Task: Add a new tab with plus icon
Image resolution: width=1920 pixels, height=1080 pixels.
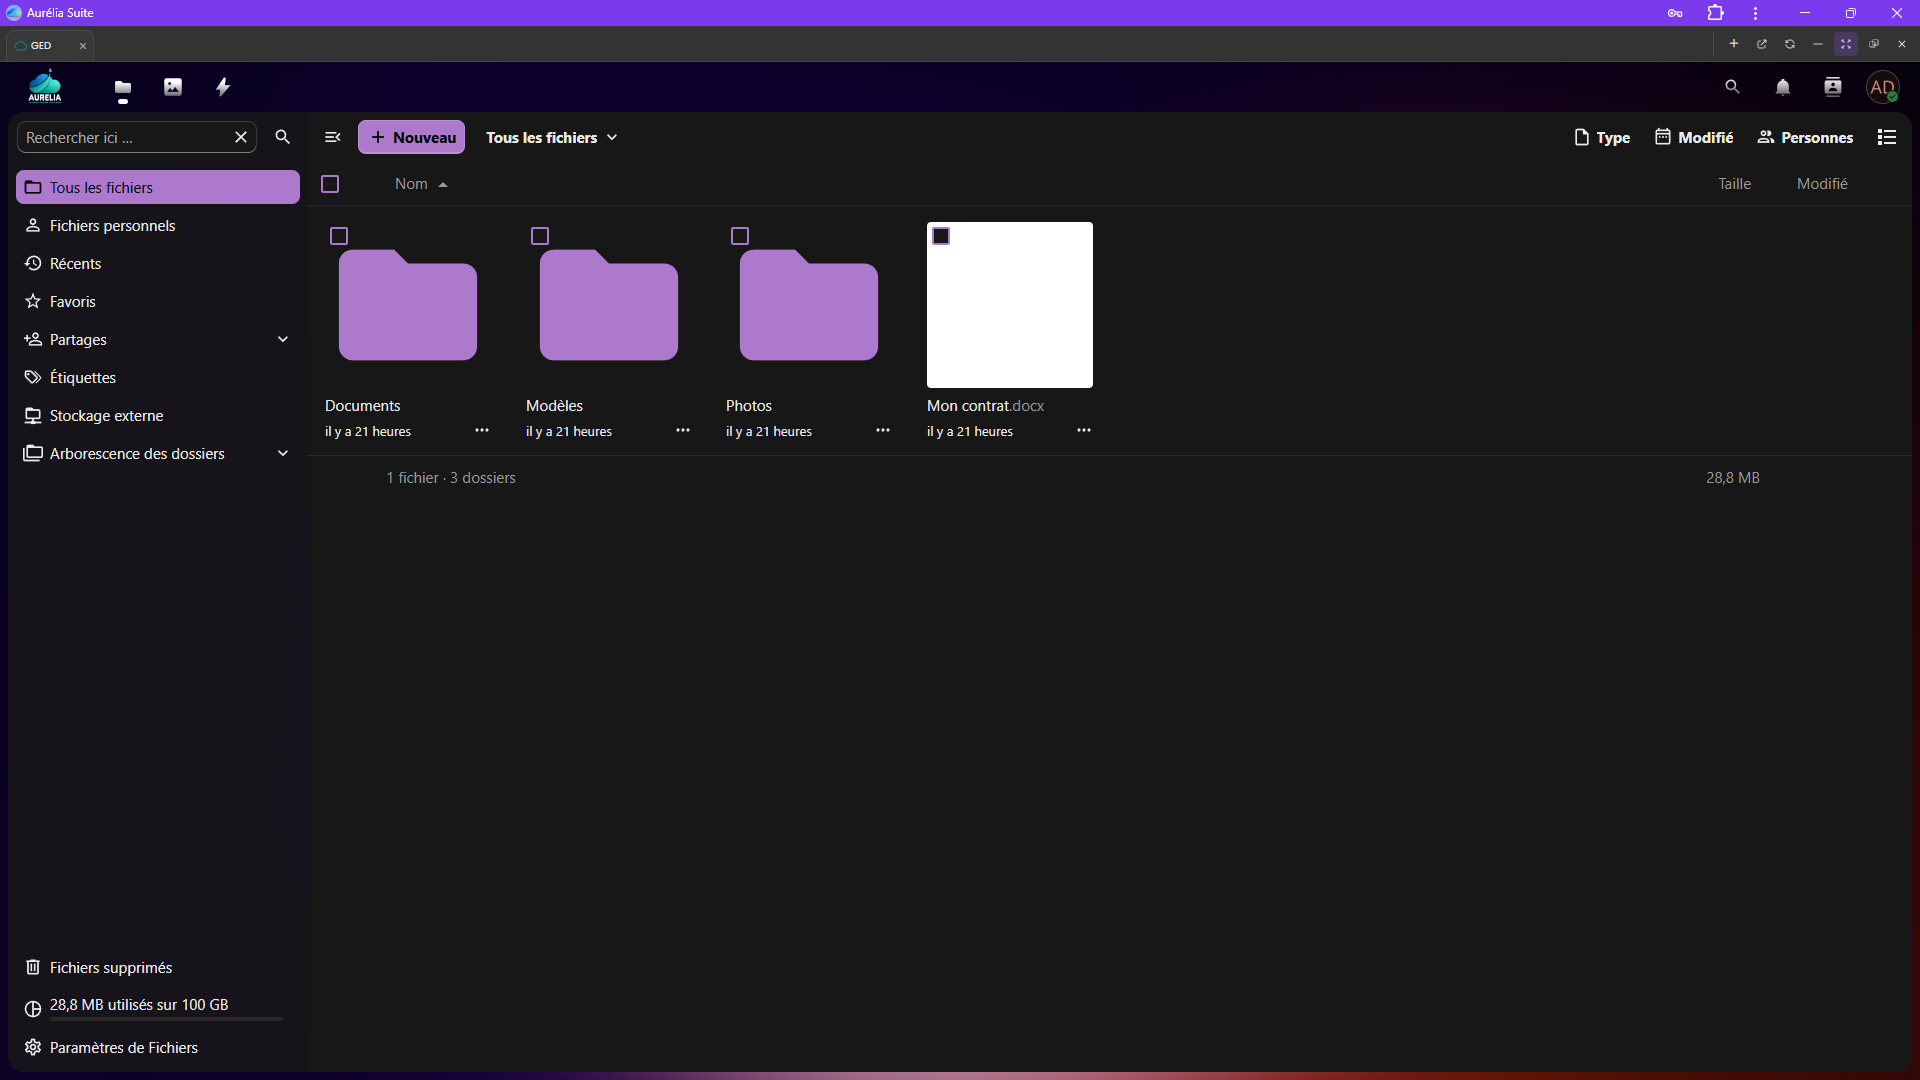Action: tap(1734, 44)
